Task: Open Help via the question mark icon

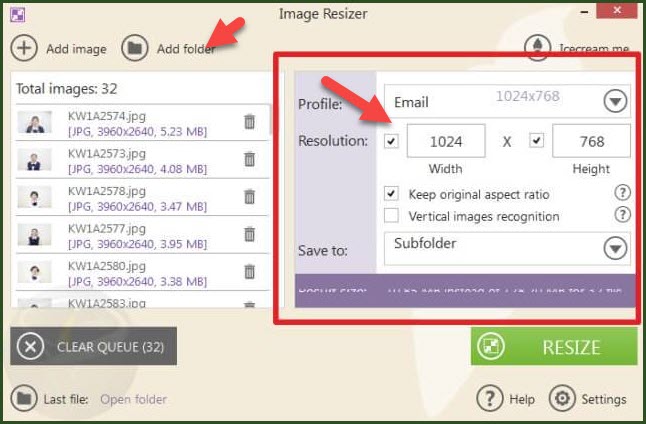Action: (x=488, y=399)
